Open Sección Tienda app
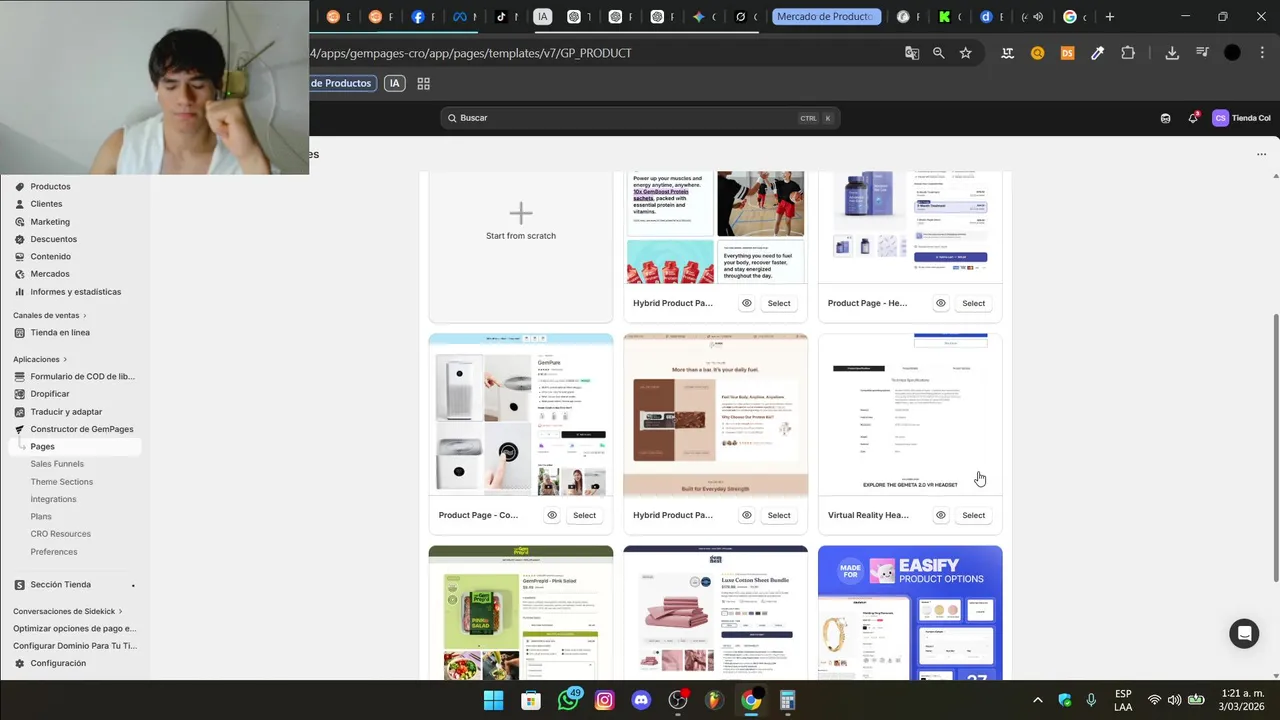The width and height of the screenshot is (1280, 720). click(60, 585)
